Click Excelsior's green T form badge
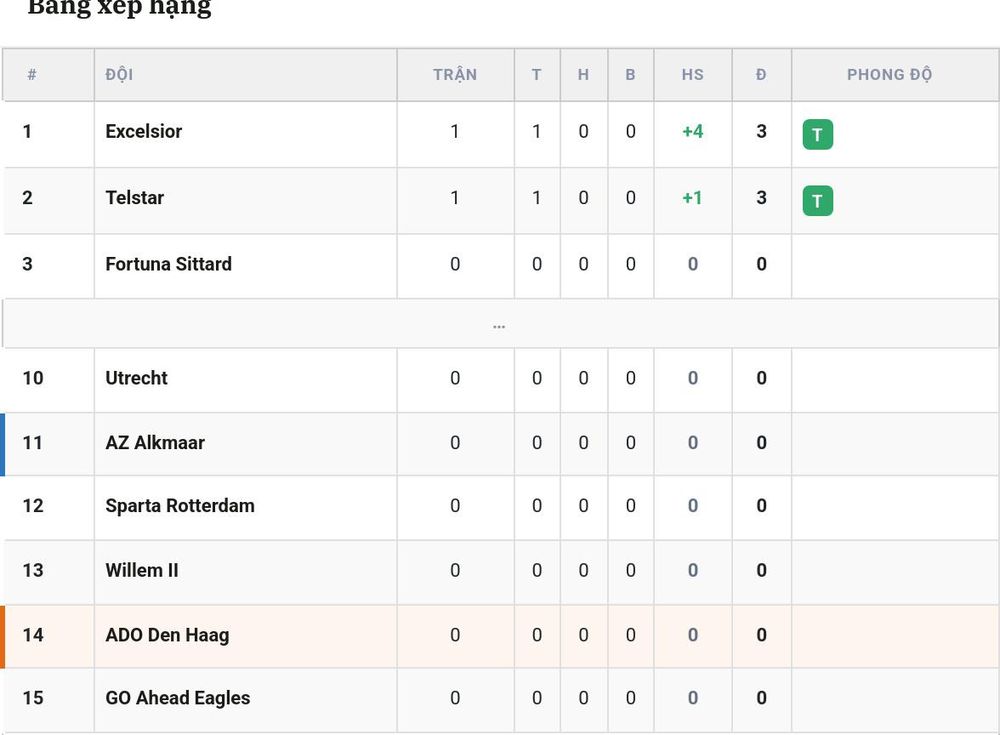This screenshot has width=1000, height=735. point(818,135)
